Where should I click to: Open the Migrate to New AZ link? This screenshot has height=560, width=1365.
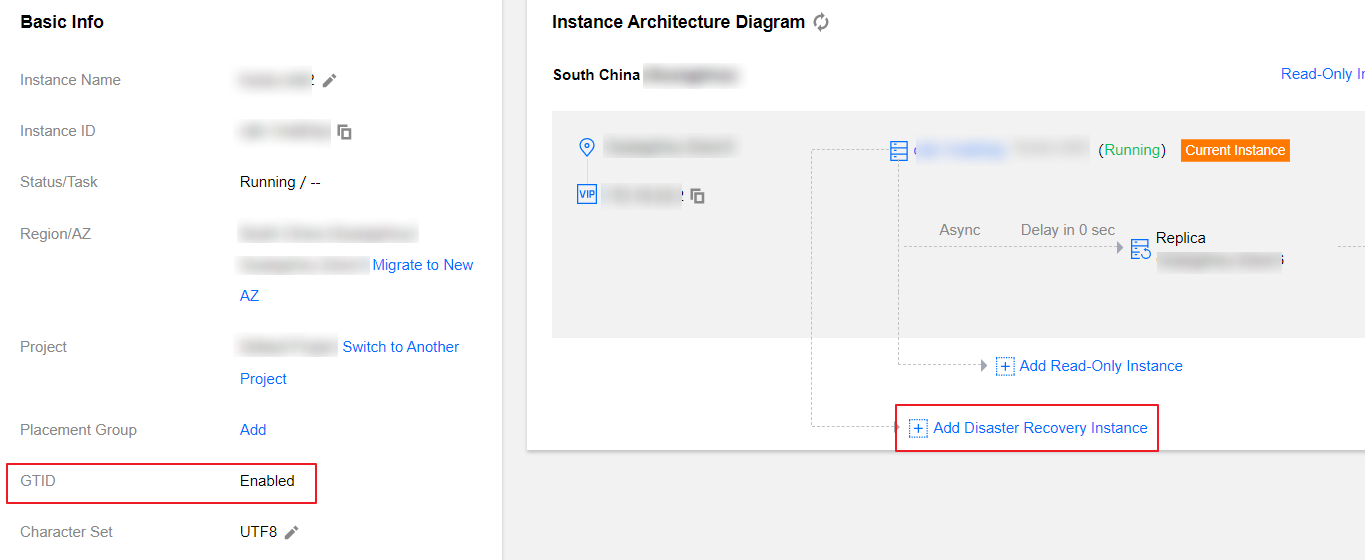[423, 265]
